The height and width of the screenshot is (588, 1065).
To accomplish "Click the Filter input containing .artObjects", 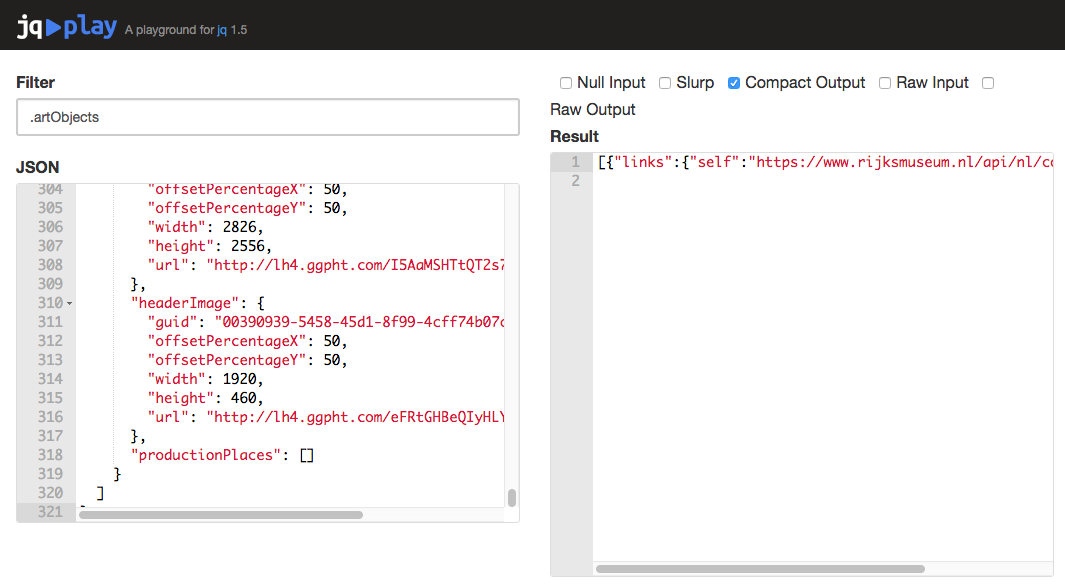I will pos(266,117).
